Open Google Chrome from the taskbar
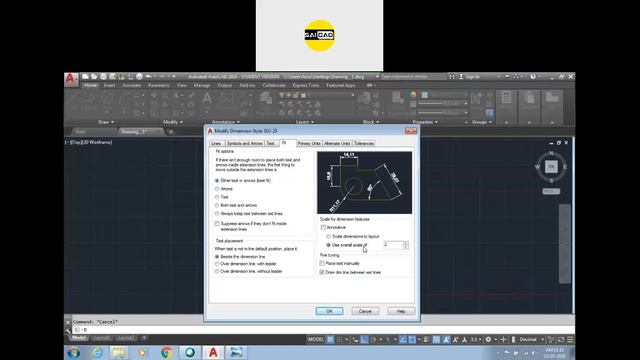 click(x=166, y=352)
